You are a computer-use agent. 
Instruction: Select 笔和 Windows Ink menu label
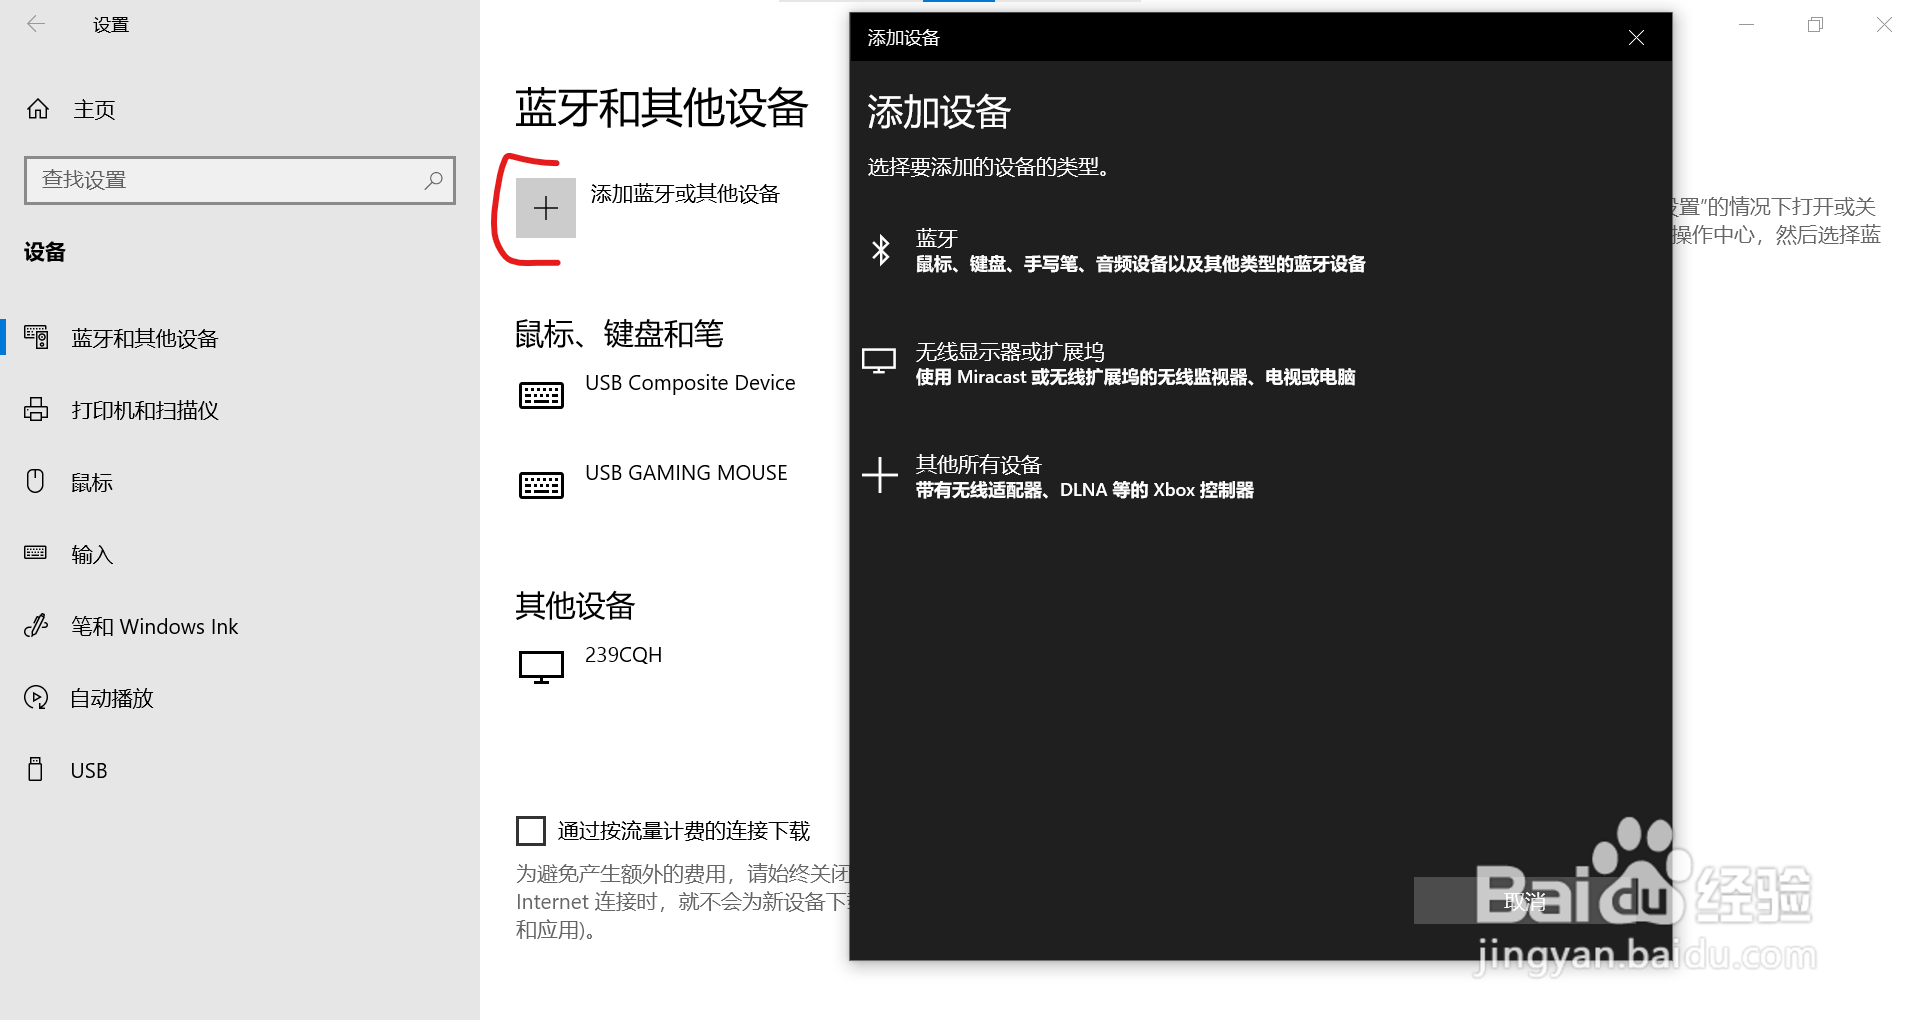point(155,626)
